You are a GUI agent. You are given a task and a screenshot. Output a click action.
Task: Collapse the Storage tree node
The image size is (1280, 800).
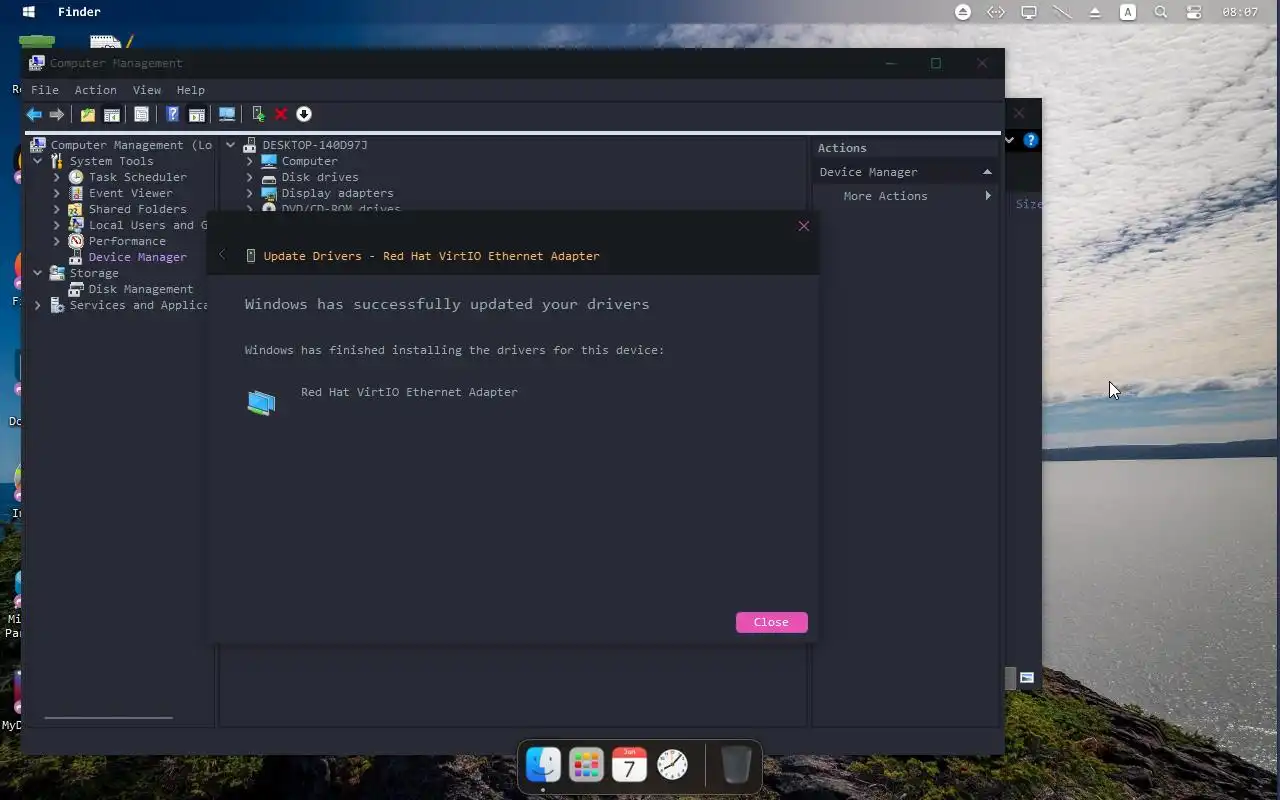pos(38,273)
